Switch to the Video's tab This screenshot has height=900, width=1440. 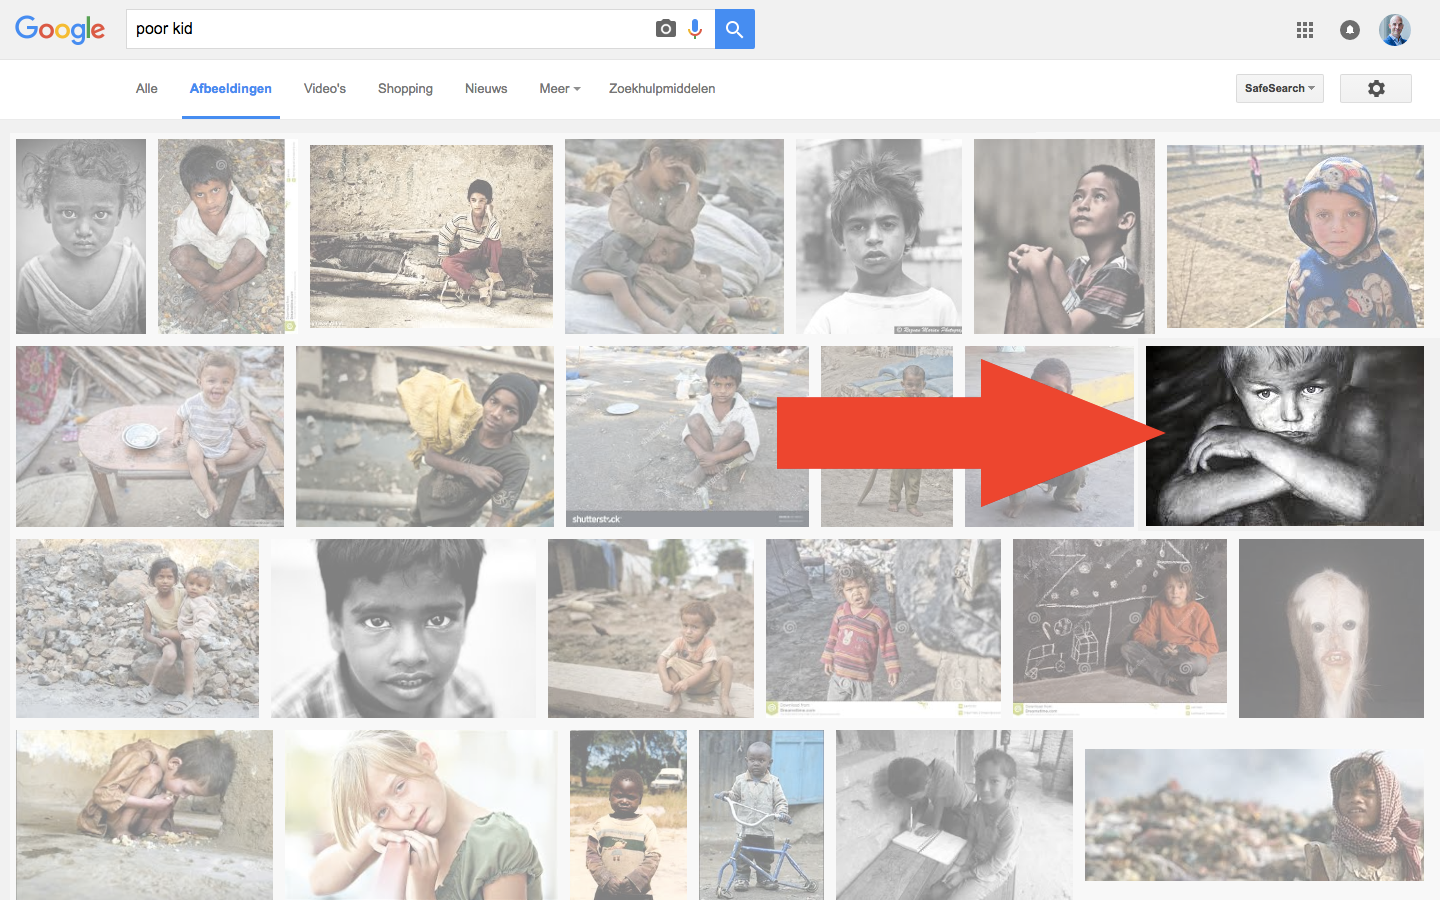(325, 88)
